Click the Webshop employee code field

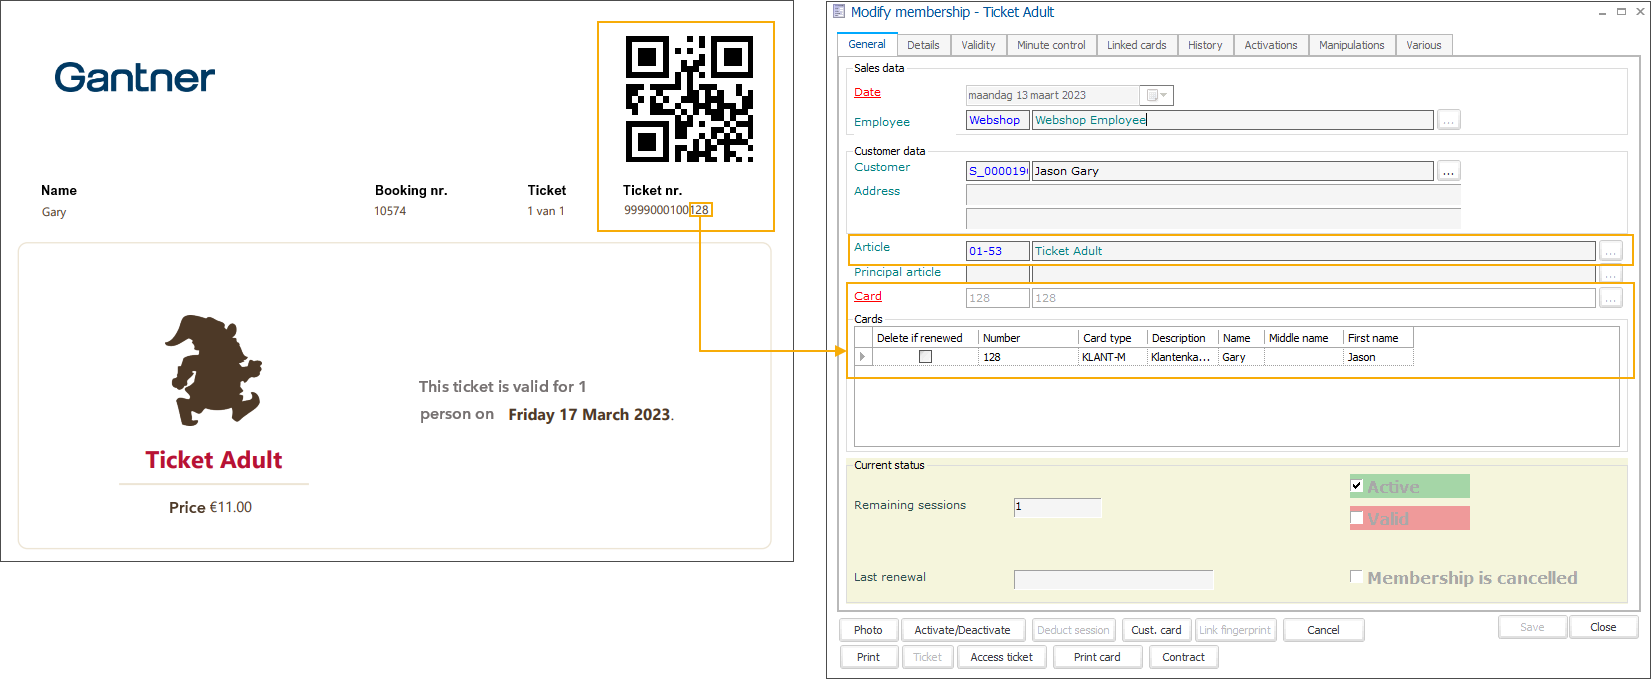997,120
